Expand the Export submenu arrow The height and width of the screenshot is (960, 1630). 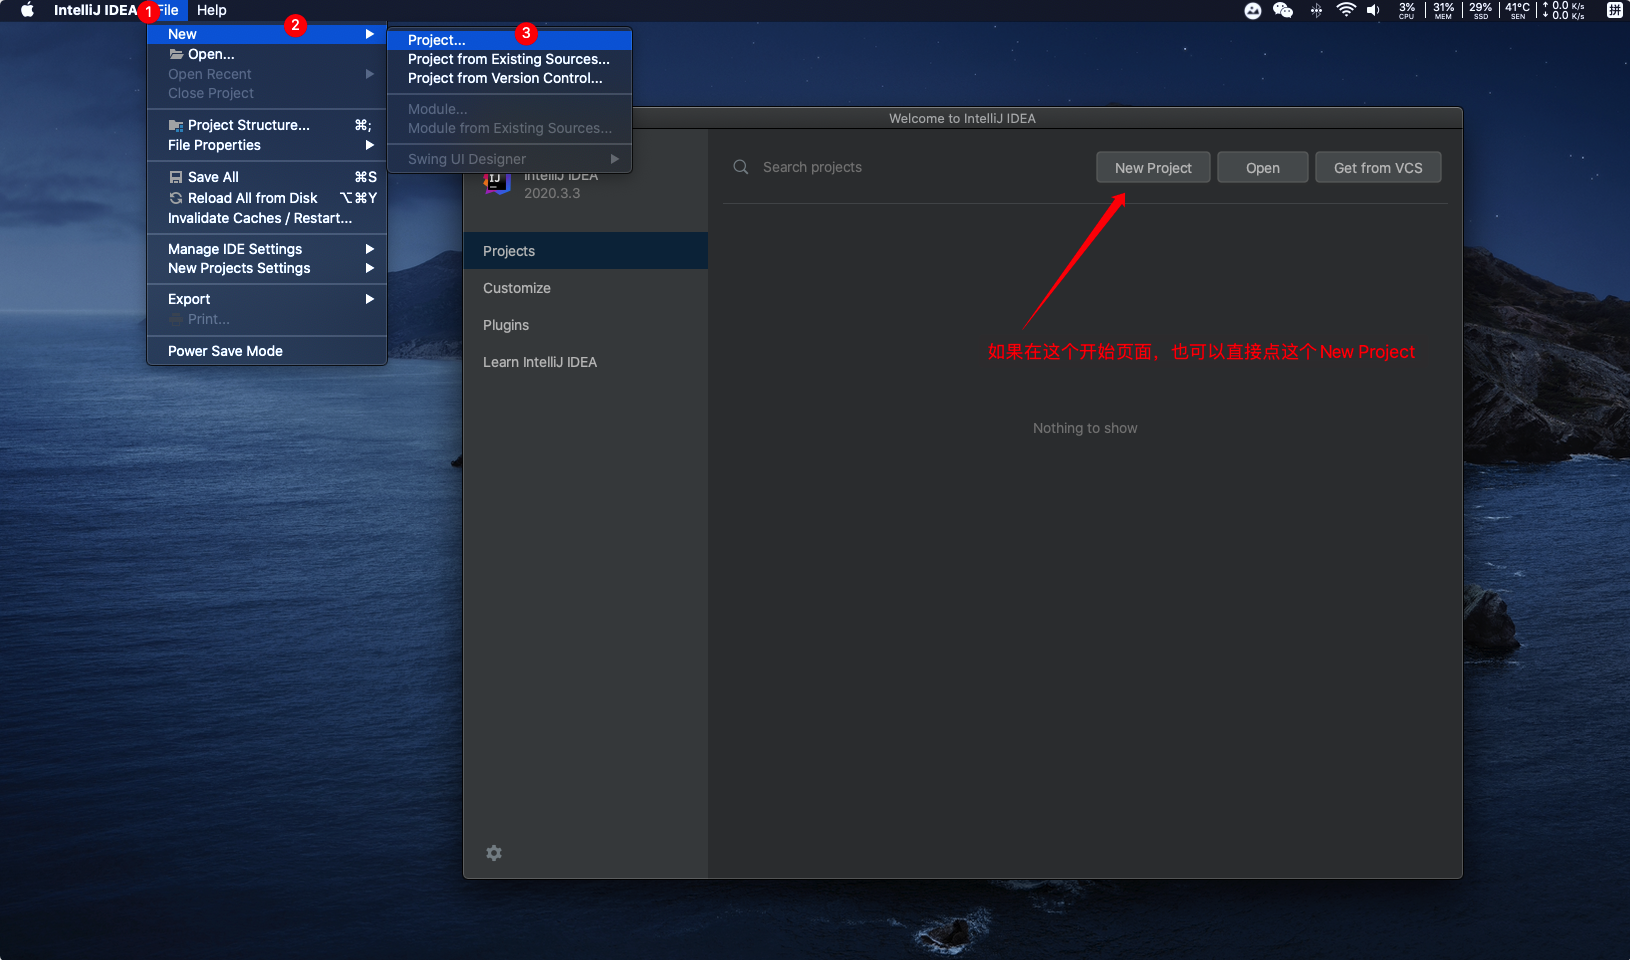[x=370, y=299]
